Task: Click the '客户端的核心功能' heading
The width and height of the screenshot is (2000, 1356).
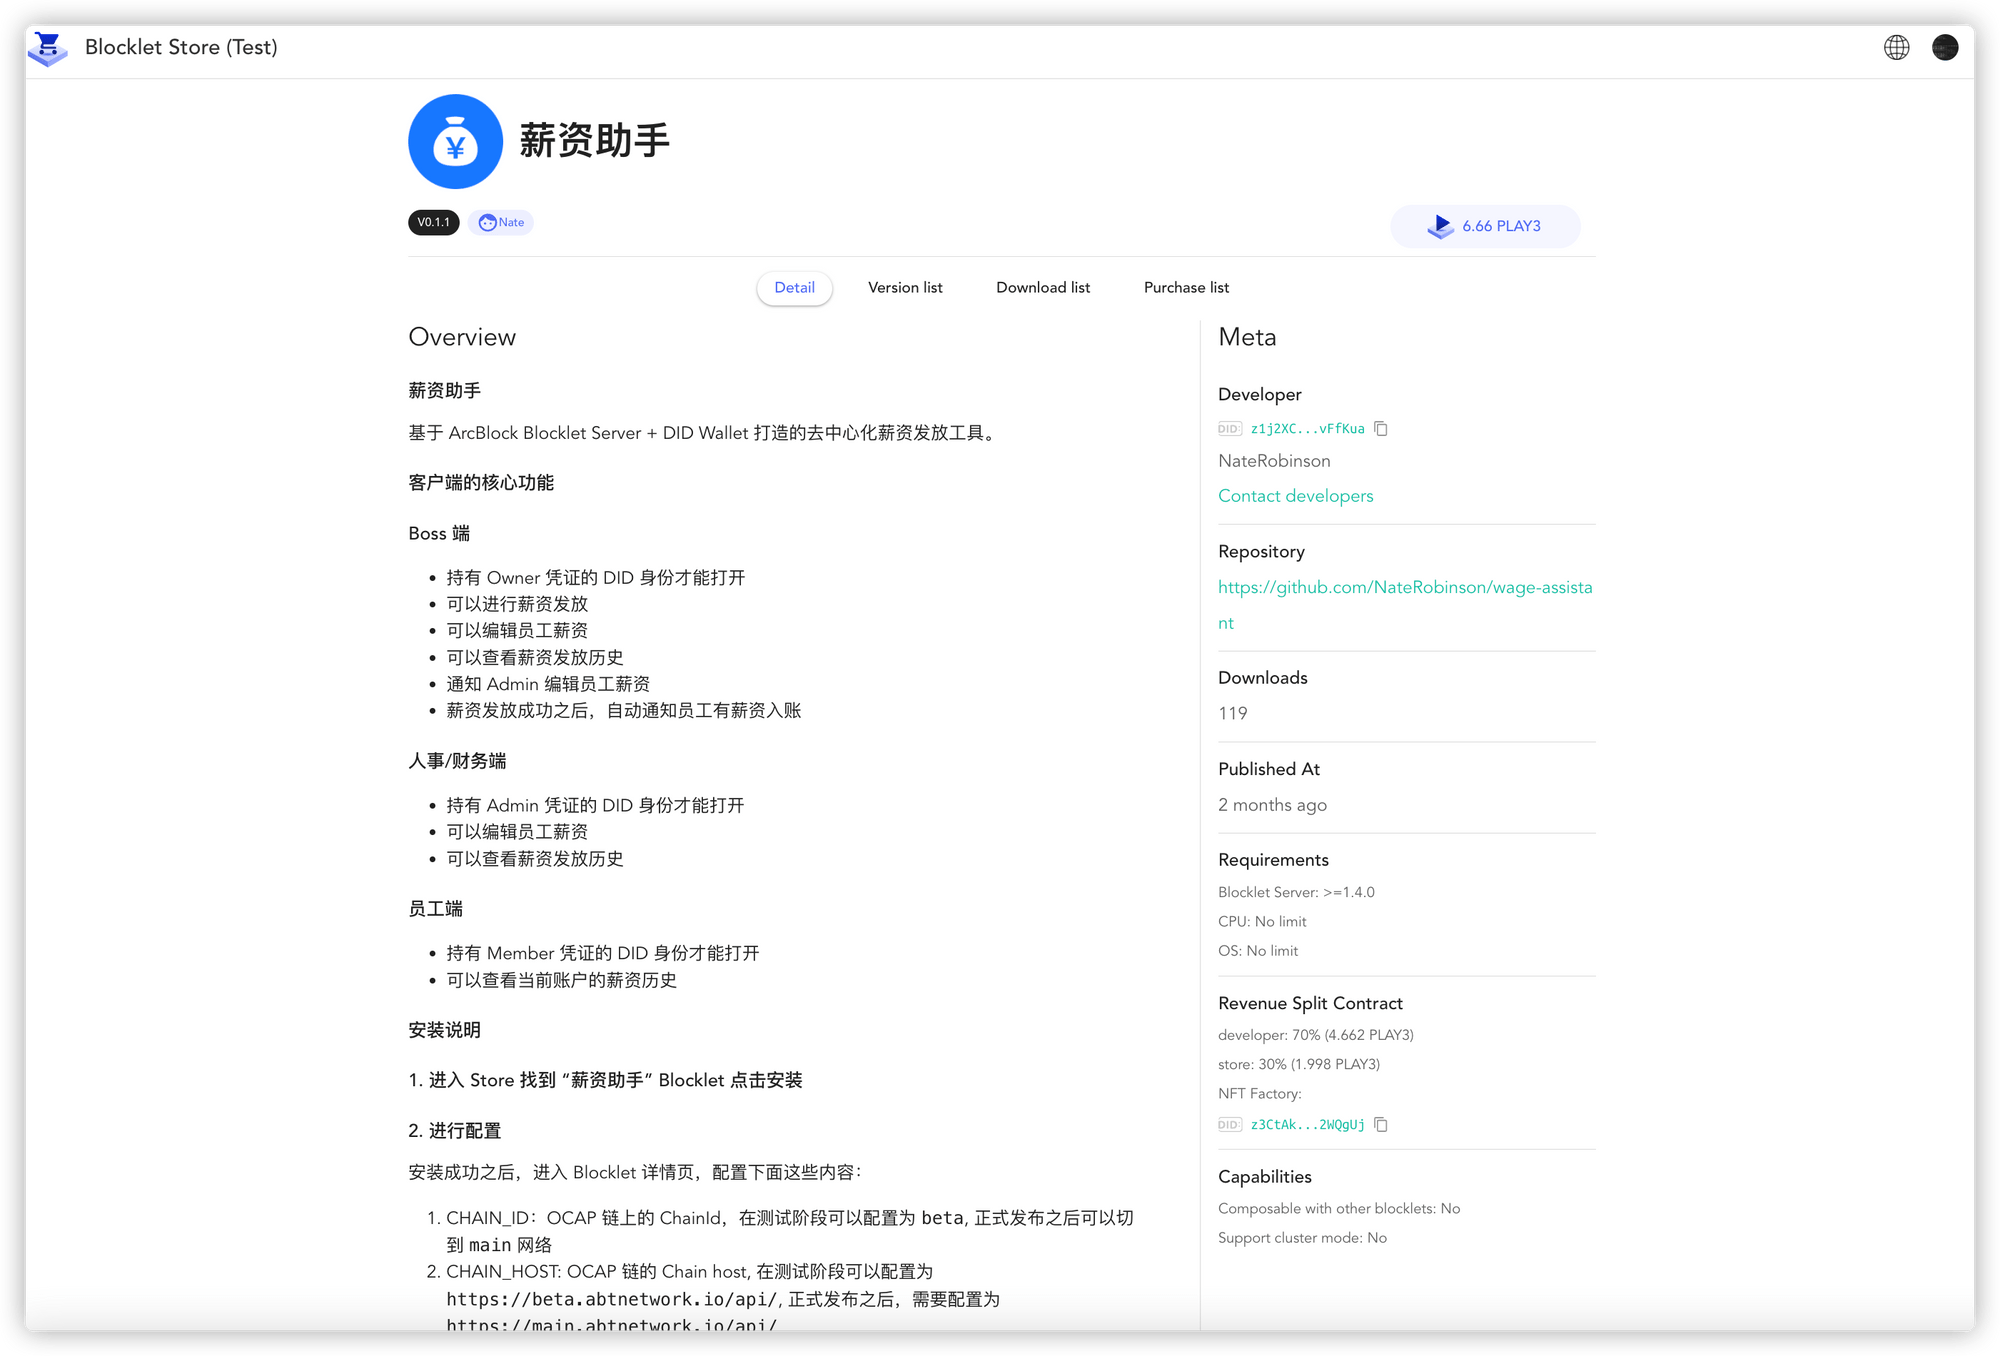Action: [481, 483]
